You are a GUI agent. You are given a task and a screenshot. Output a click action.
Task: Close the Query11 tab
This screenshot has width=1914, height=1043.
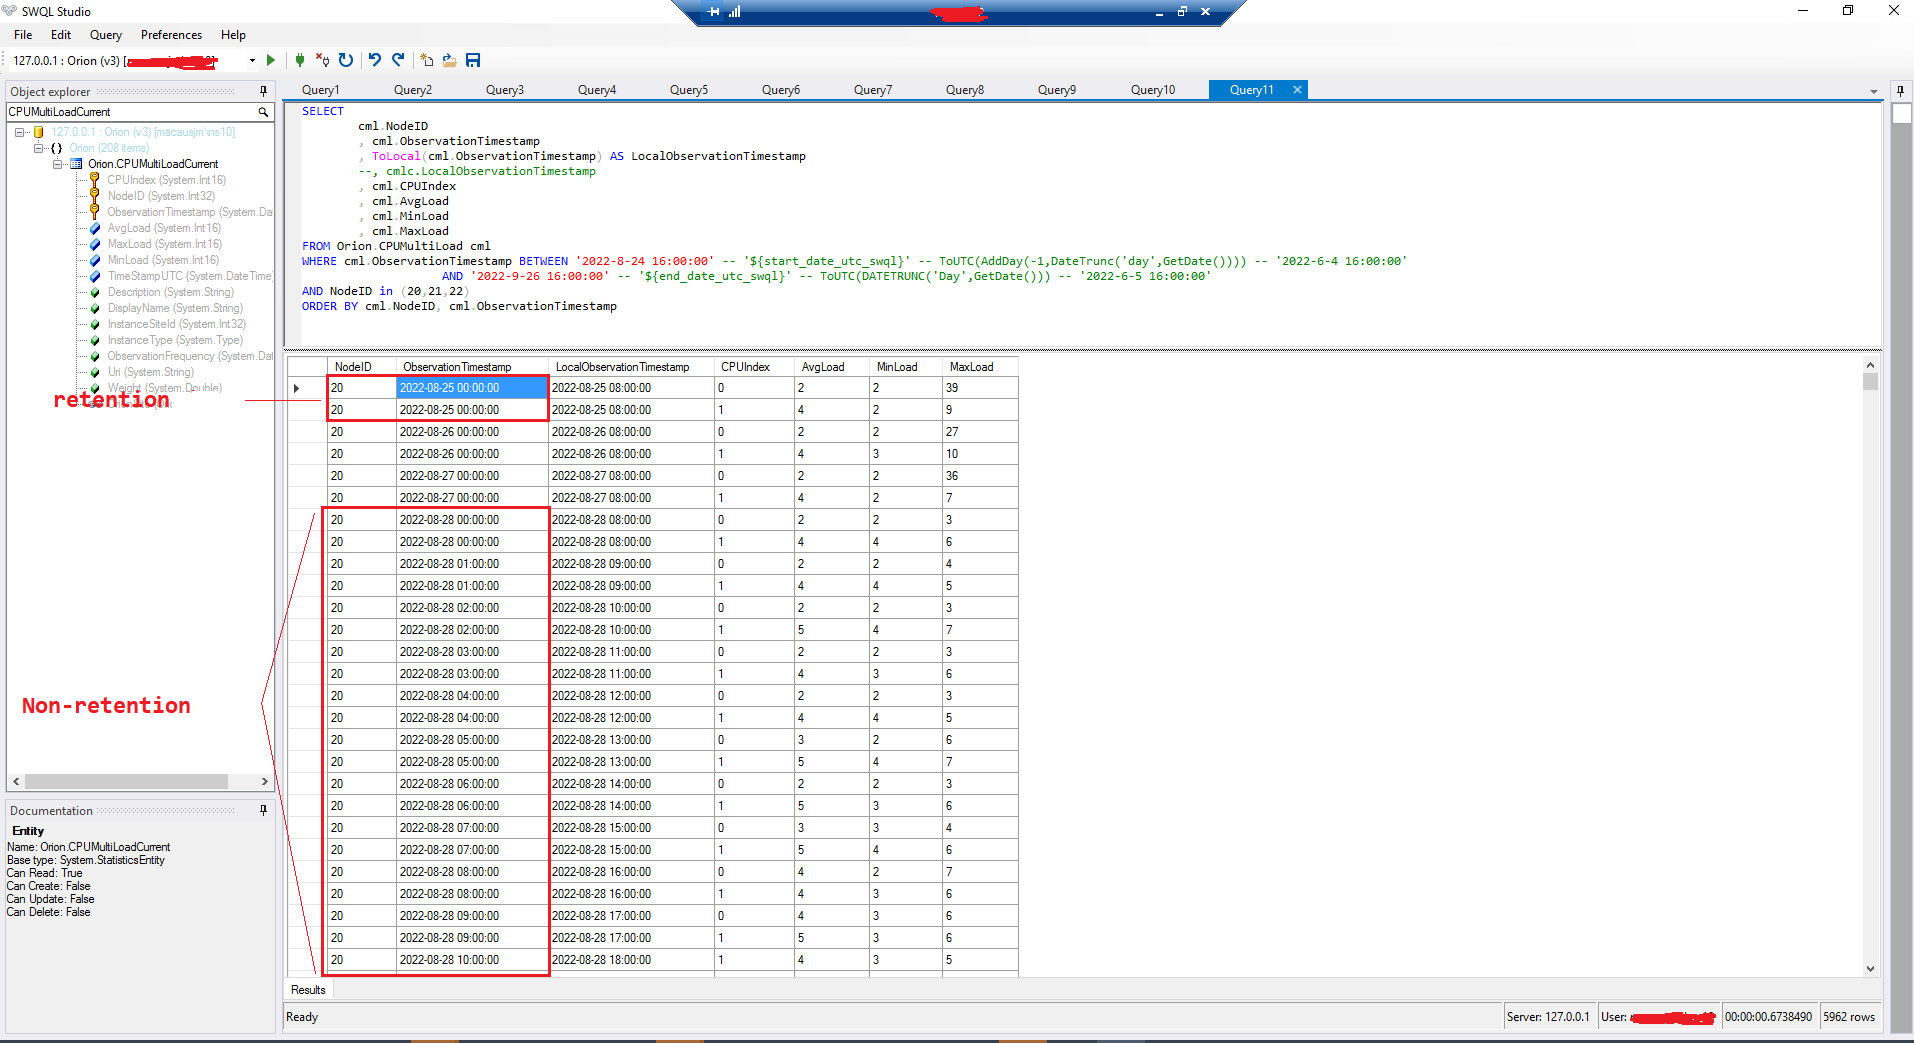[1297, 90]
